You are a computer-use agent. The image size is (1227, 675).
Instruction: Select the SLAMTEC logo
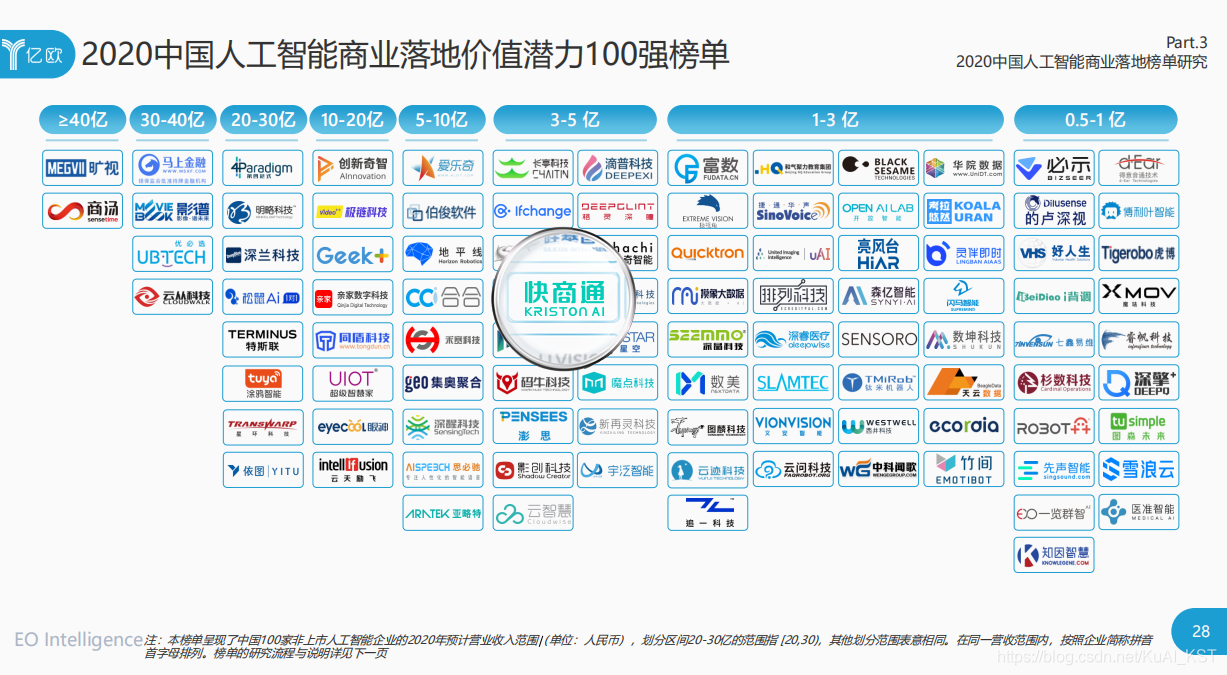pyautogui.click(x=793, y=382)
